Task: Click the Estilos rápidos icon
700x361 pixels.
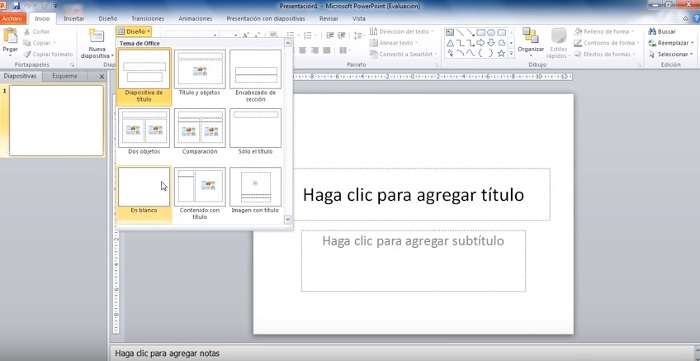Action: 558,36
